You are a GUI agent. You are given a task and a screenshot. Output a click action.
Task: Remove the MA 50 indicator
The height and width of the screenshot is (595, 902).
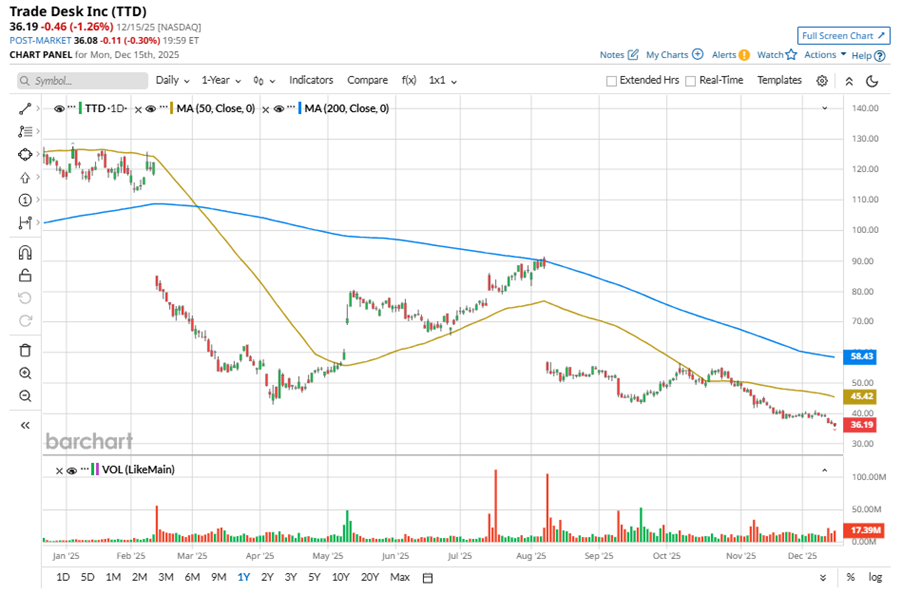pos(138,109)
